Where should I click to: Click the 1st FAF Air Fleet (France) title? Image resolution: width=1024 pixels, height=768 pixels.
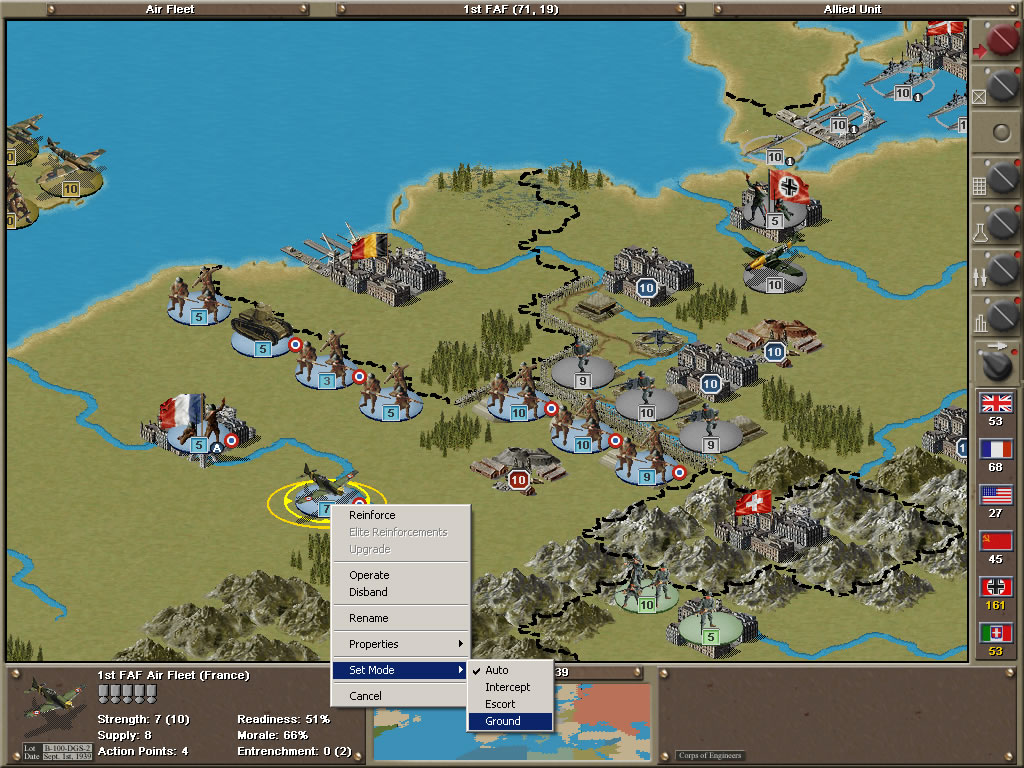point(173,675)
